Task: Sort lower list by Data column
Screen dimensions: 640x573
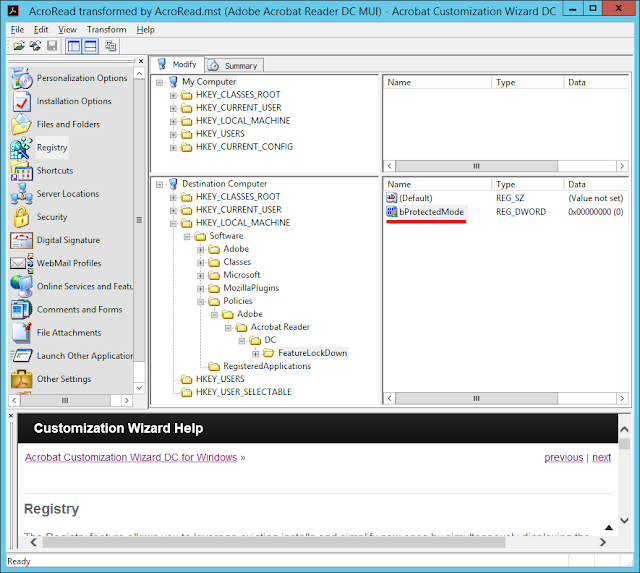Action: pos(596,184)
